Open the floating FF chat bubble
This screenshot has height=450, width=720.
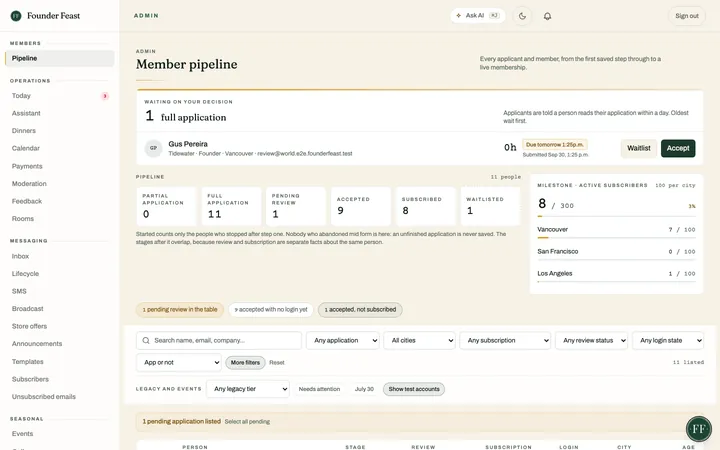[x=698, y=429]
